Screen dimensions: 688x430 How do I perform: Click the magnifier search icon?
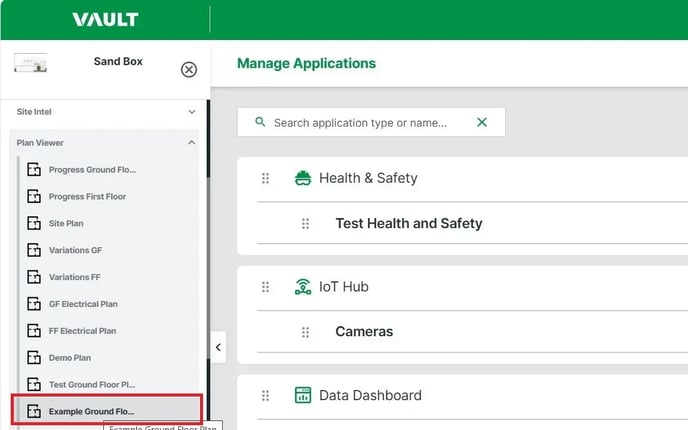point(260,122)
